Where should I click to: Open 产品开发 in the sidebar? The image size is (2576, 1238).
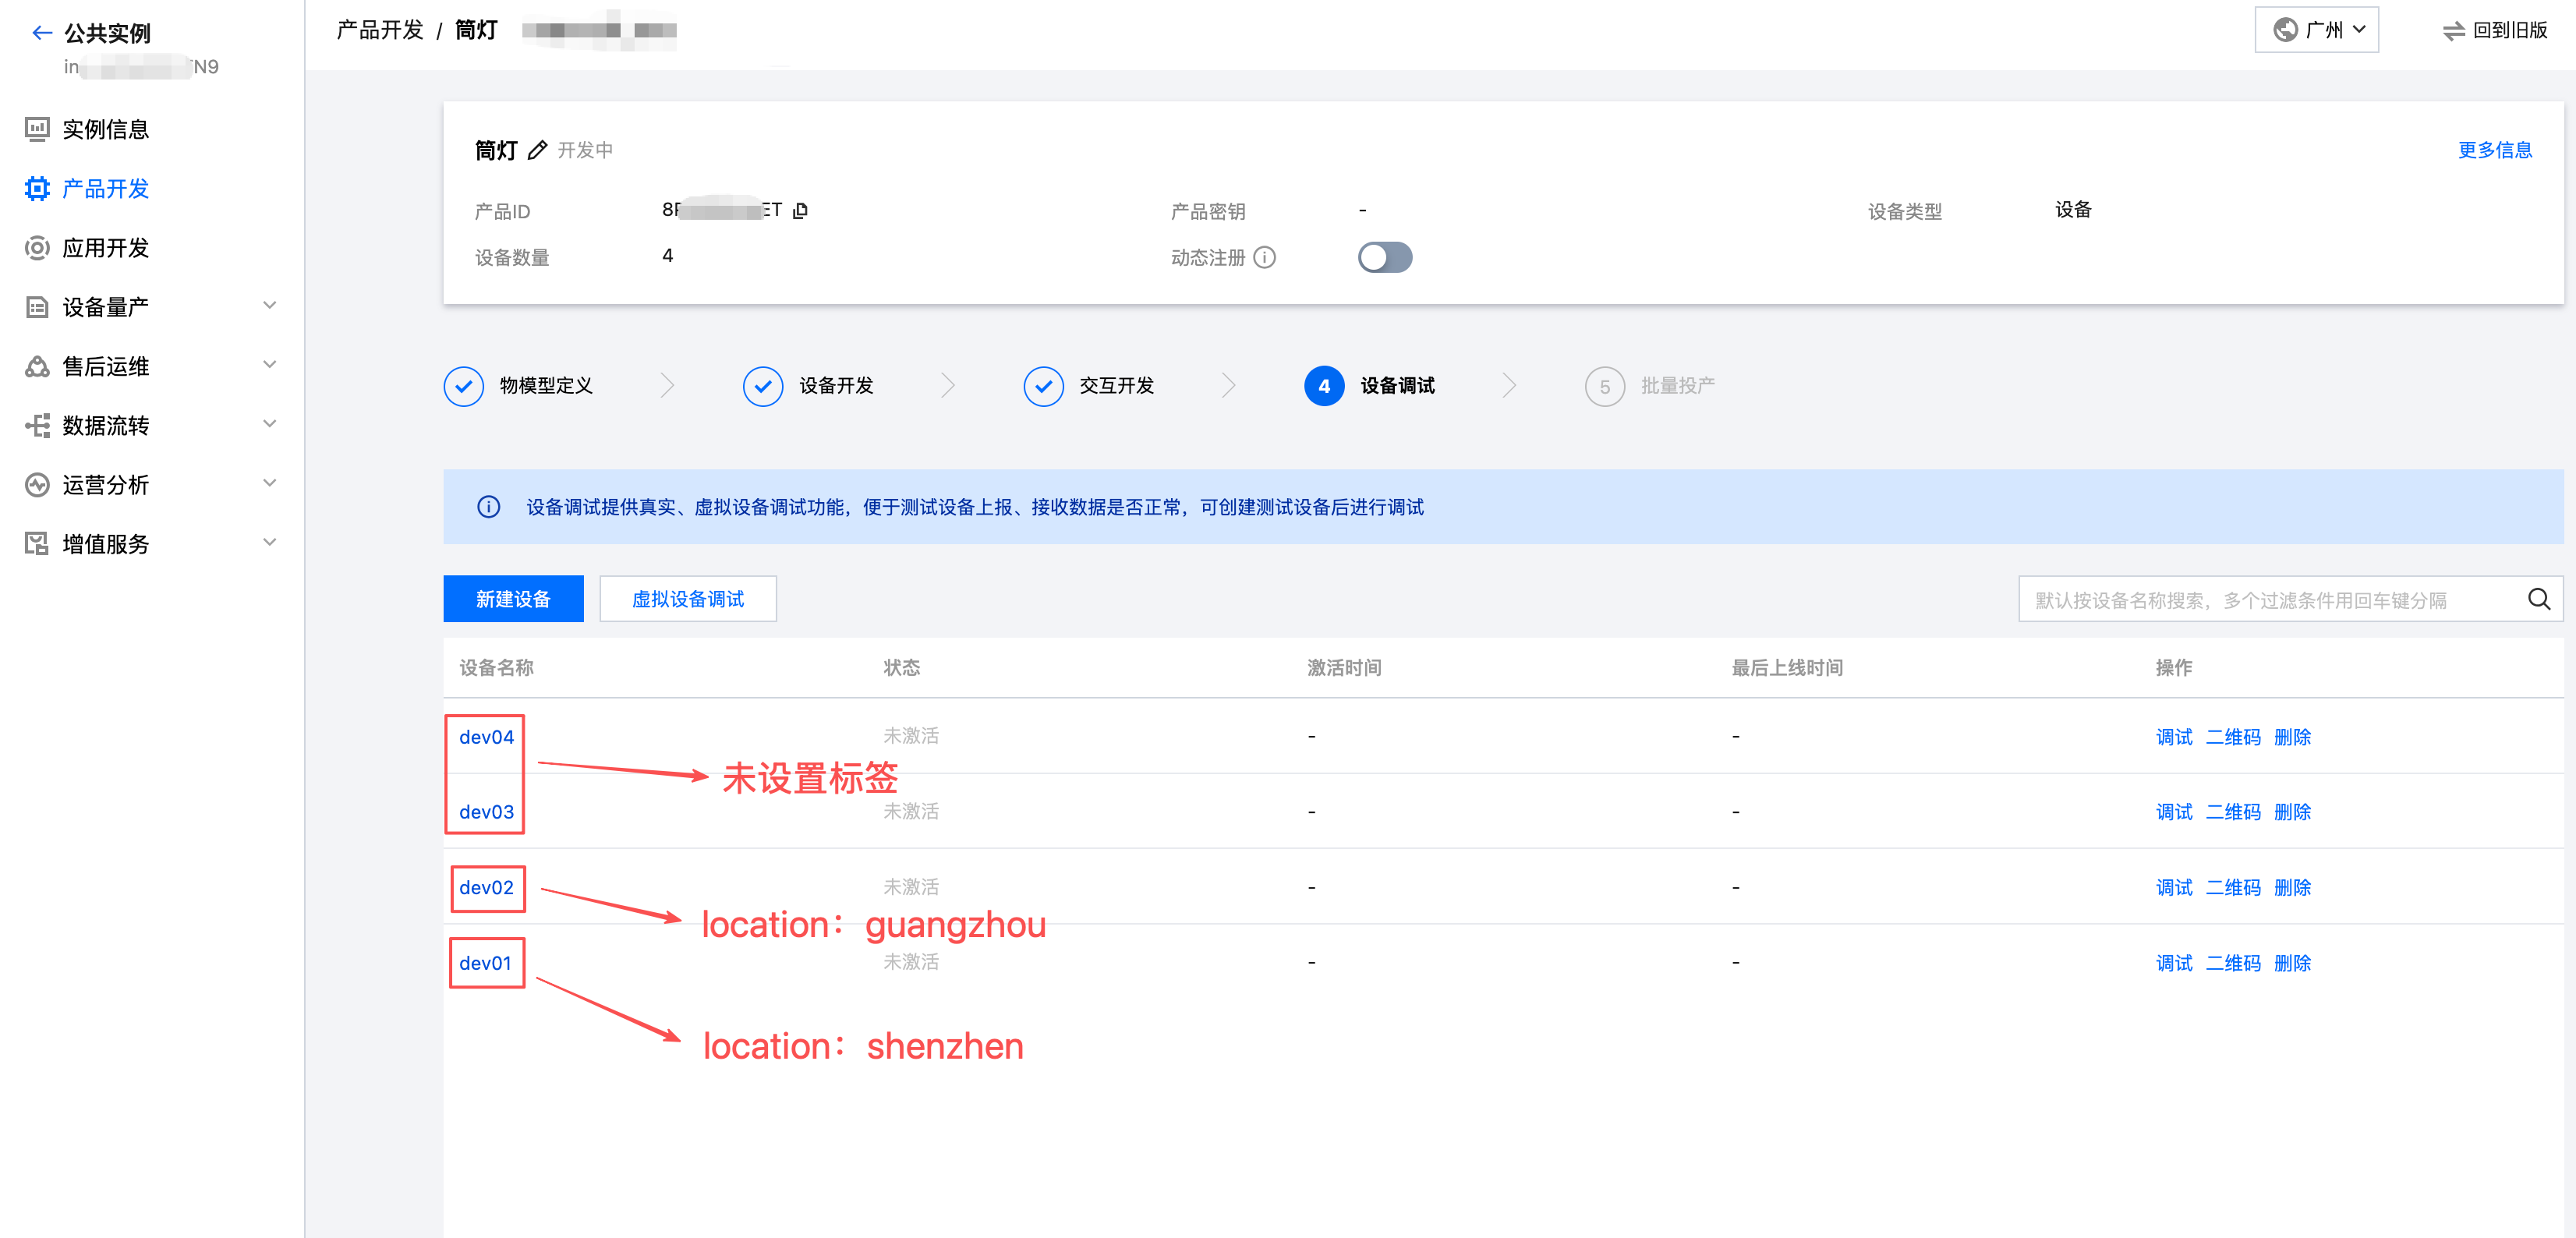(x=105, y=189)
